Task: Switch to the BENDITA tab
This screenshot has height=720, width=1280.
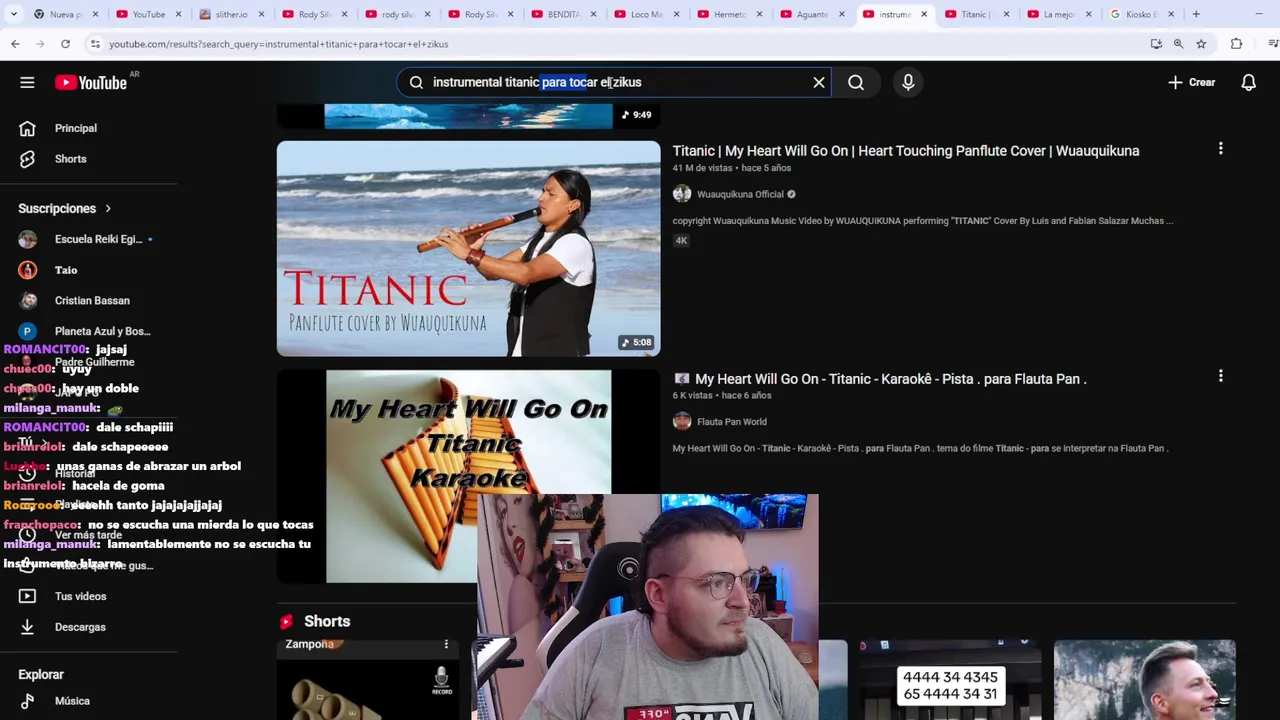Action: (x=564, y=14)
